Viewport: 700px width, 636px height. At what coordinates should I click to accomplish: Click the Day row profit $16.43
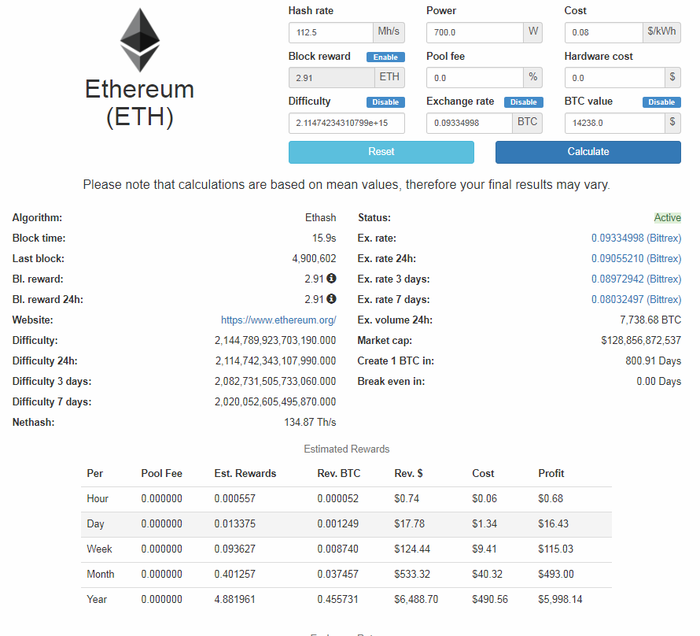coord(553,524)
